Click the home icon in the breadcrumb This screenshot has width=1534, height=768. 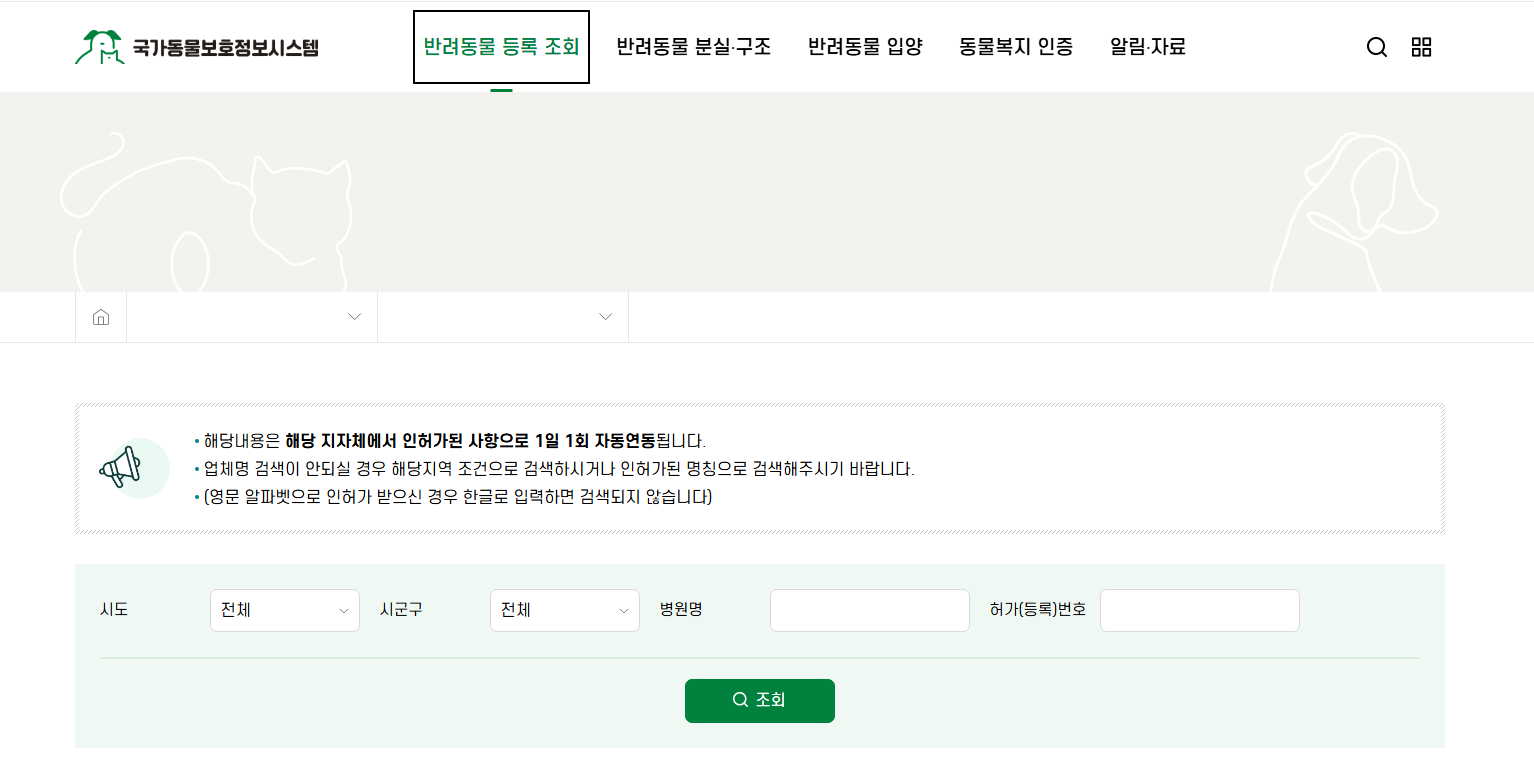pyautogui.click(x=100, y=316)
